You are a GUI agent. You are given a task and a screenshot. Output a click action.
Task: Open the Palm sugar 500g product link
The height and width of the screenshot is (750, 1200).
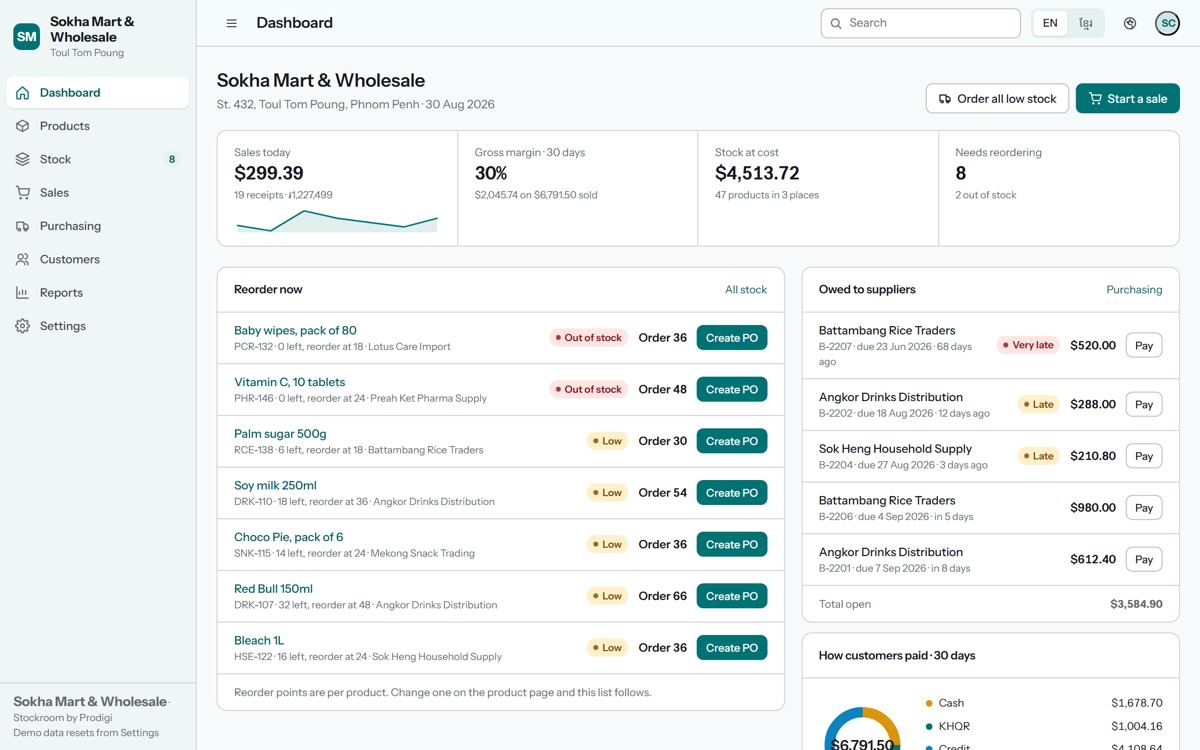tap(280, 434)
